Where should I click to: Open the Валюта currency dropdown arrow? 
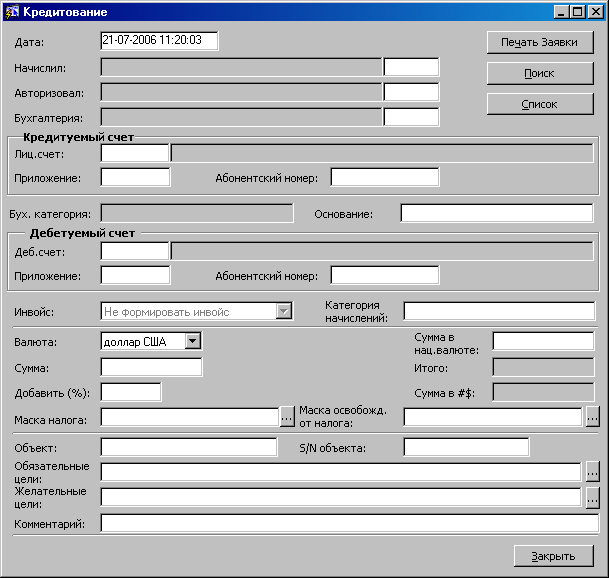click(x=193, y=341)
